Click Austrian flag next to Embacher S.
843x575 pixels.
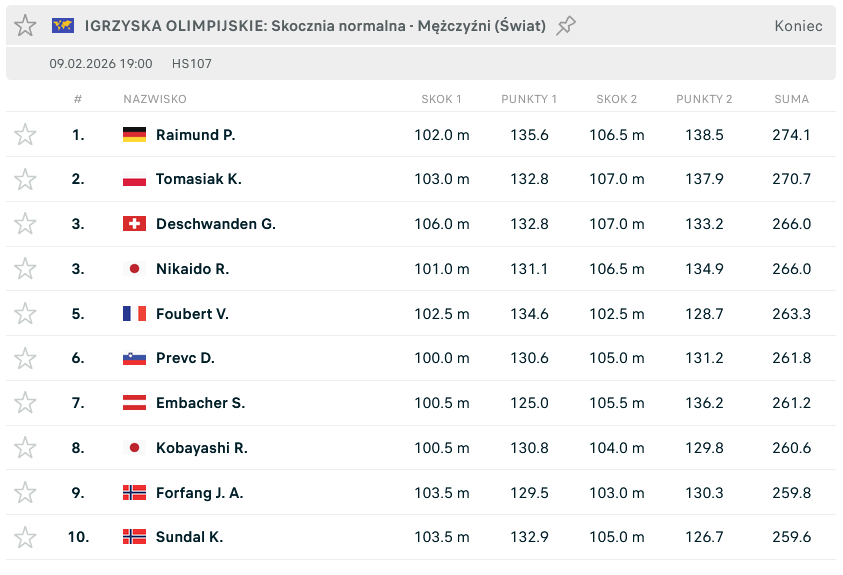point(134,403)
